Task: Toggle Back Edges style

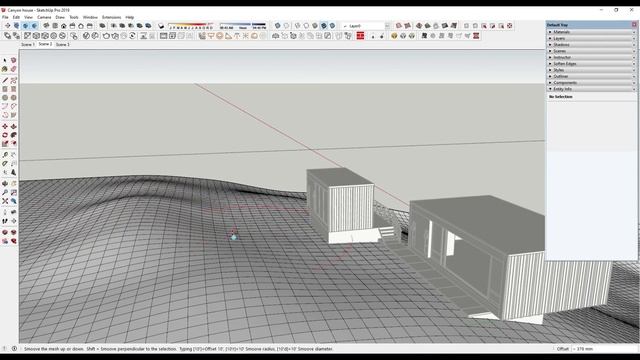Action: point(287,26)
